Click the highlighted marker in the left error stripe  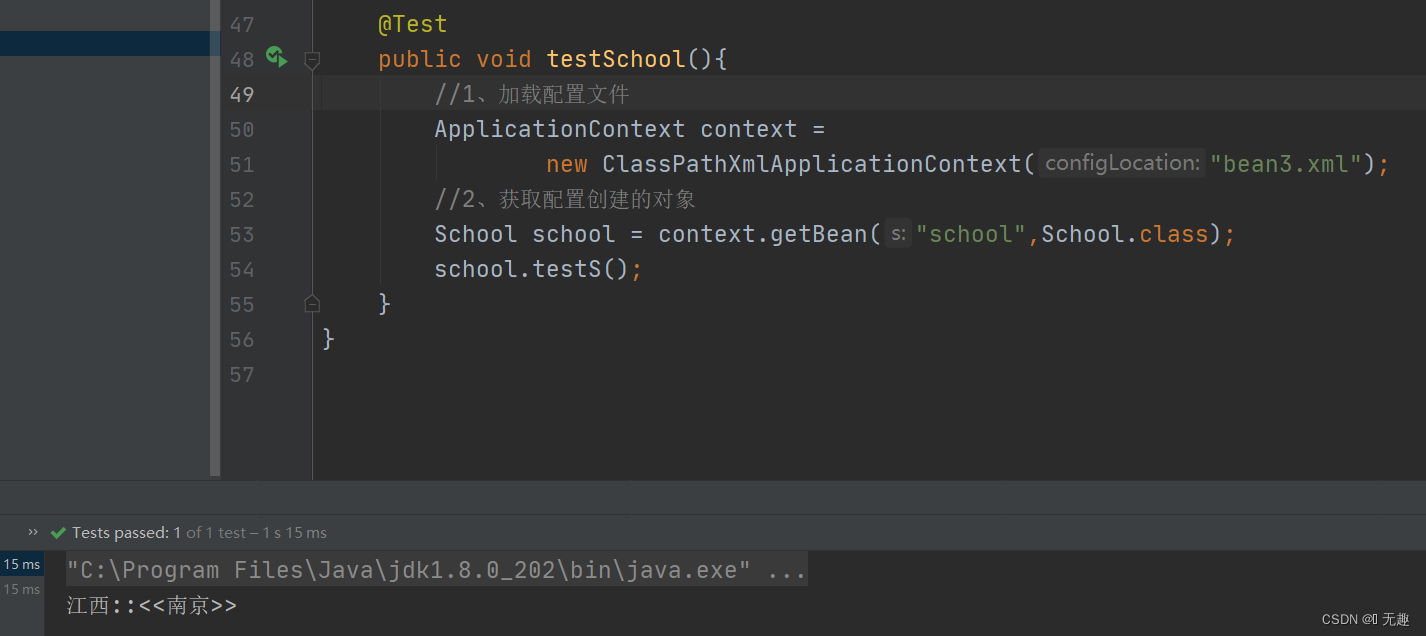(x=104, y=42)
